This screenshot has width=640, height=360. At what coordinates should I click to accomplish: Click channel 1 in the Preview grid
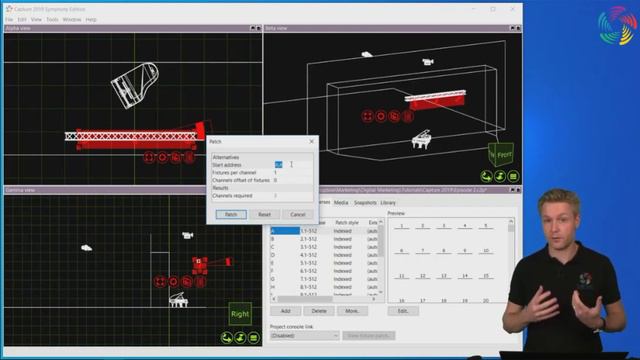click(402, 226)
